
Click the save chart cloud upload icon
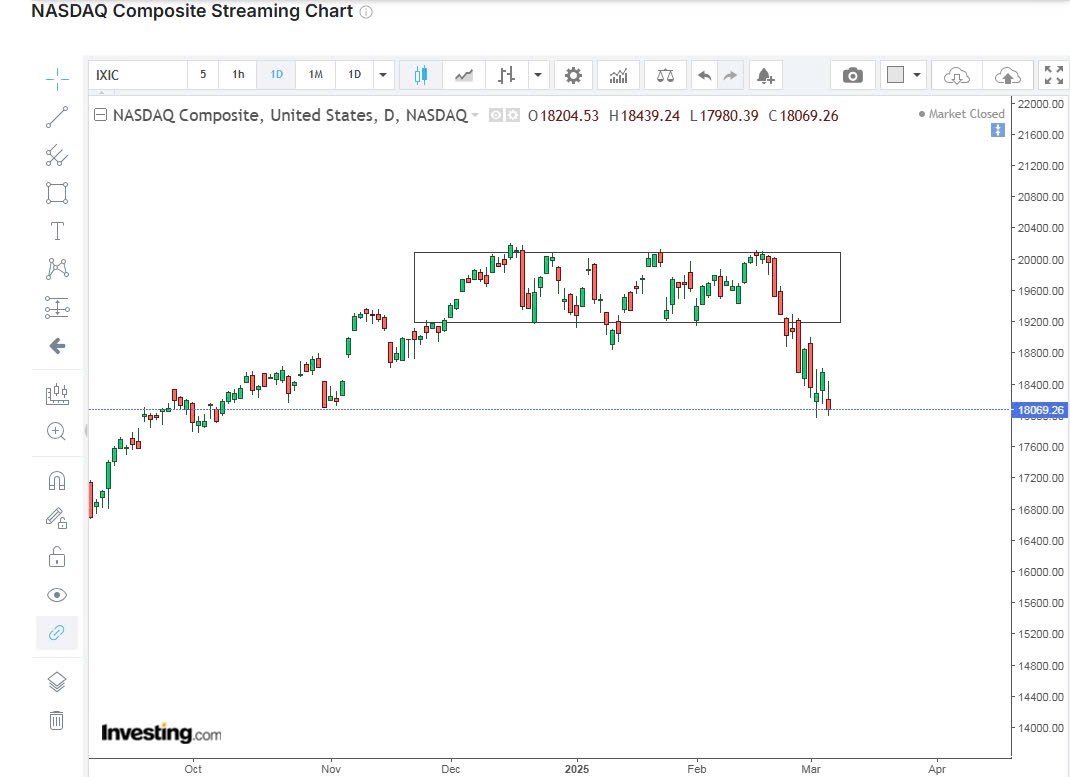coord(1007,75)
